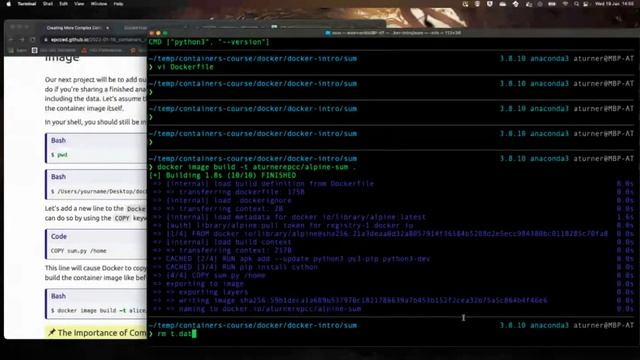Click the 'rm t.dat' command at prompt
The height and width of the screenshot is (360, 640).
(x=174, y=333)
